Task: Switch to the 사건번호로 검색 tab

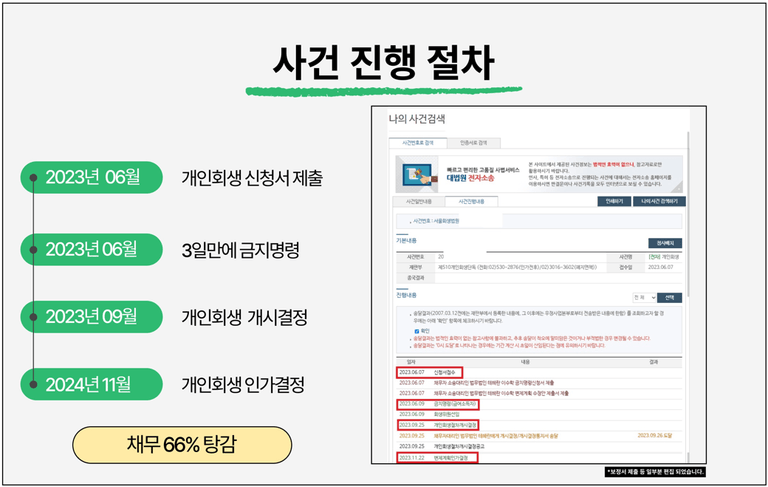Action: coord(416,143)
